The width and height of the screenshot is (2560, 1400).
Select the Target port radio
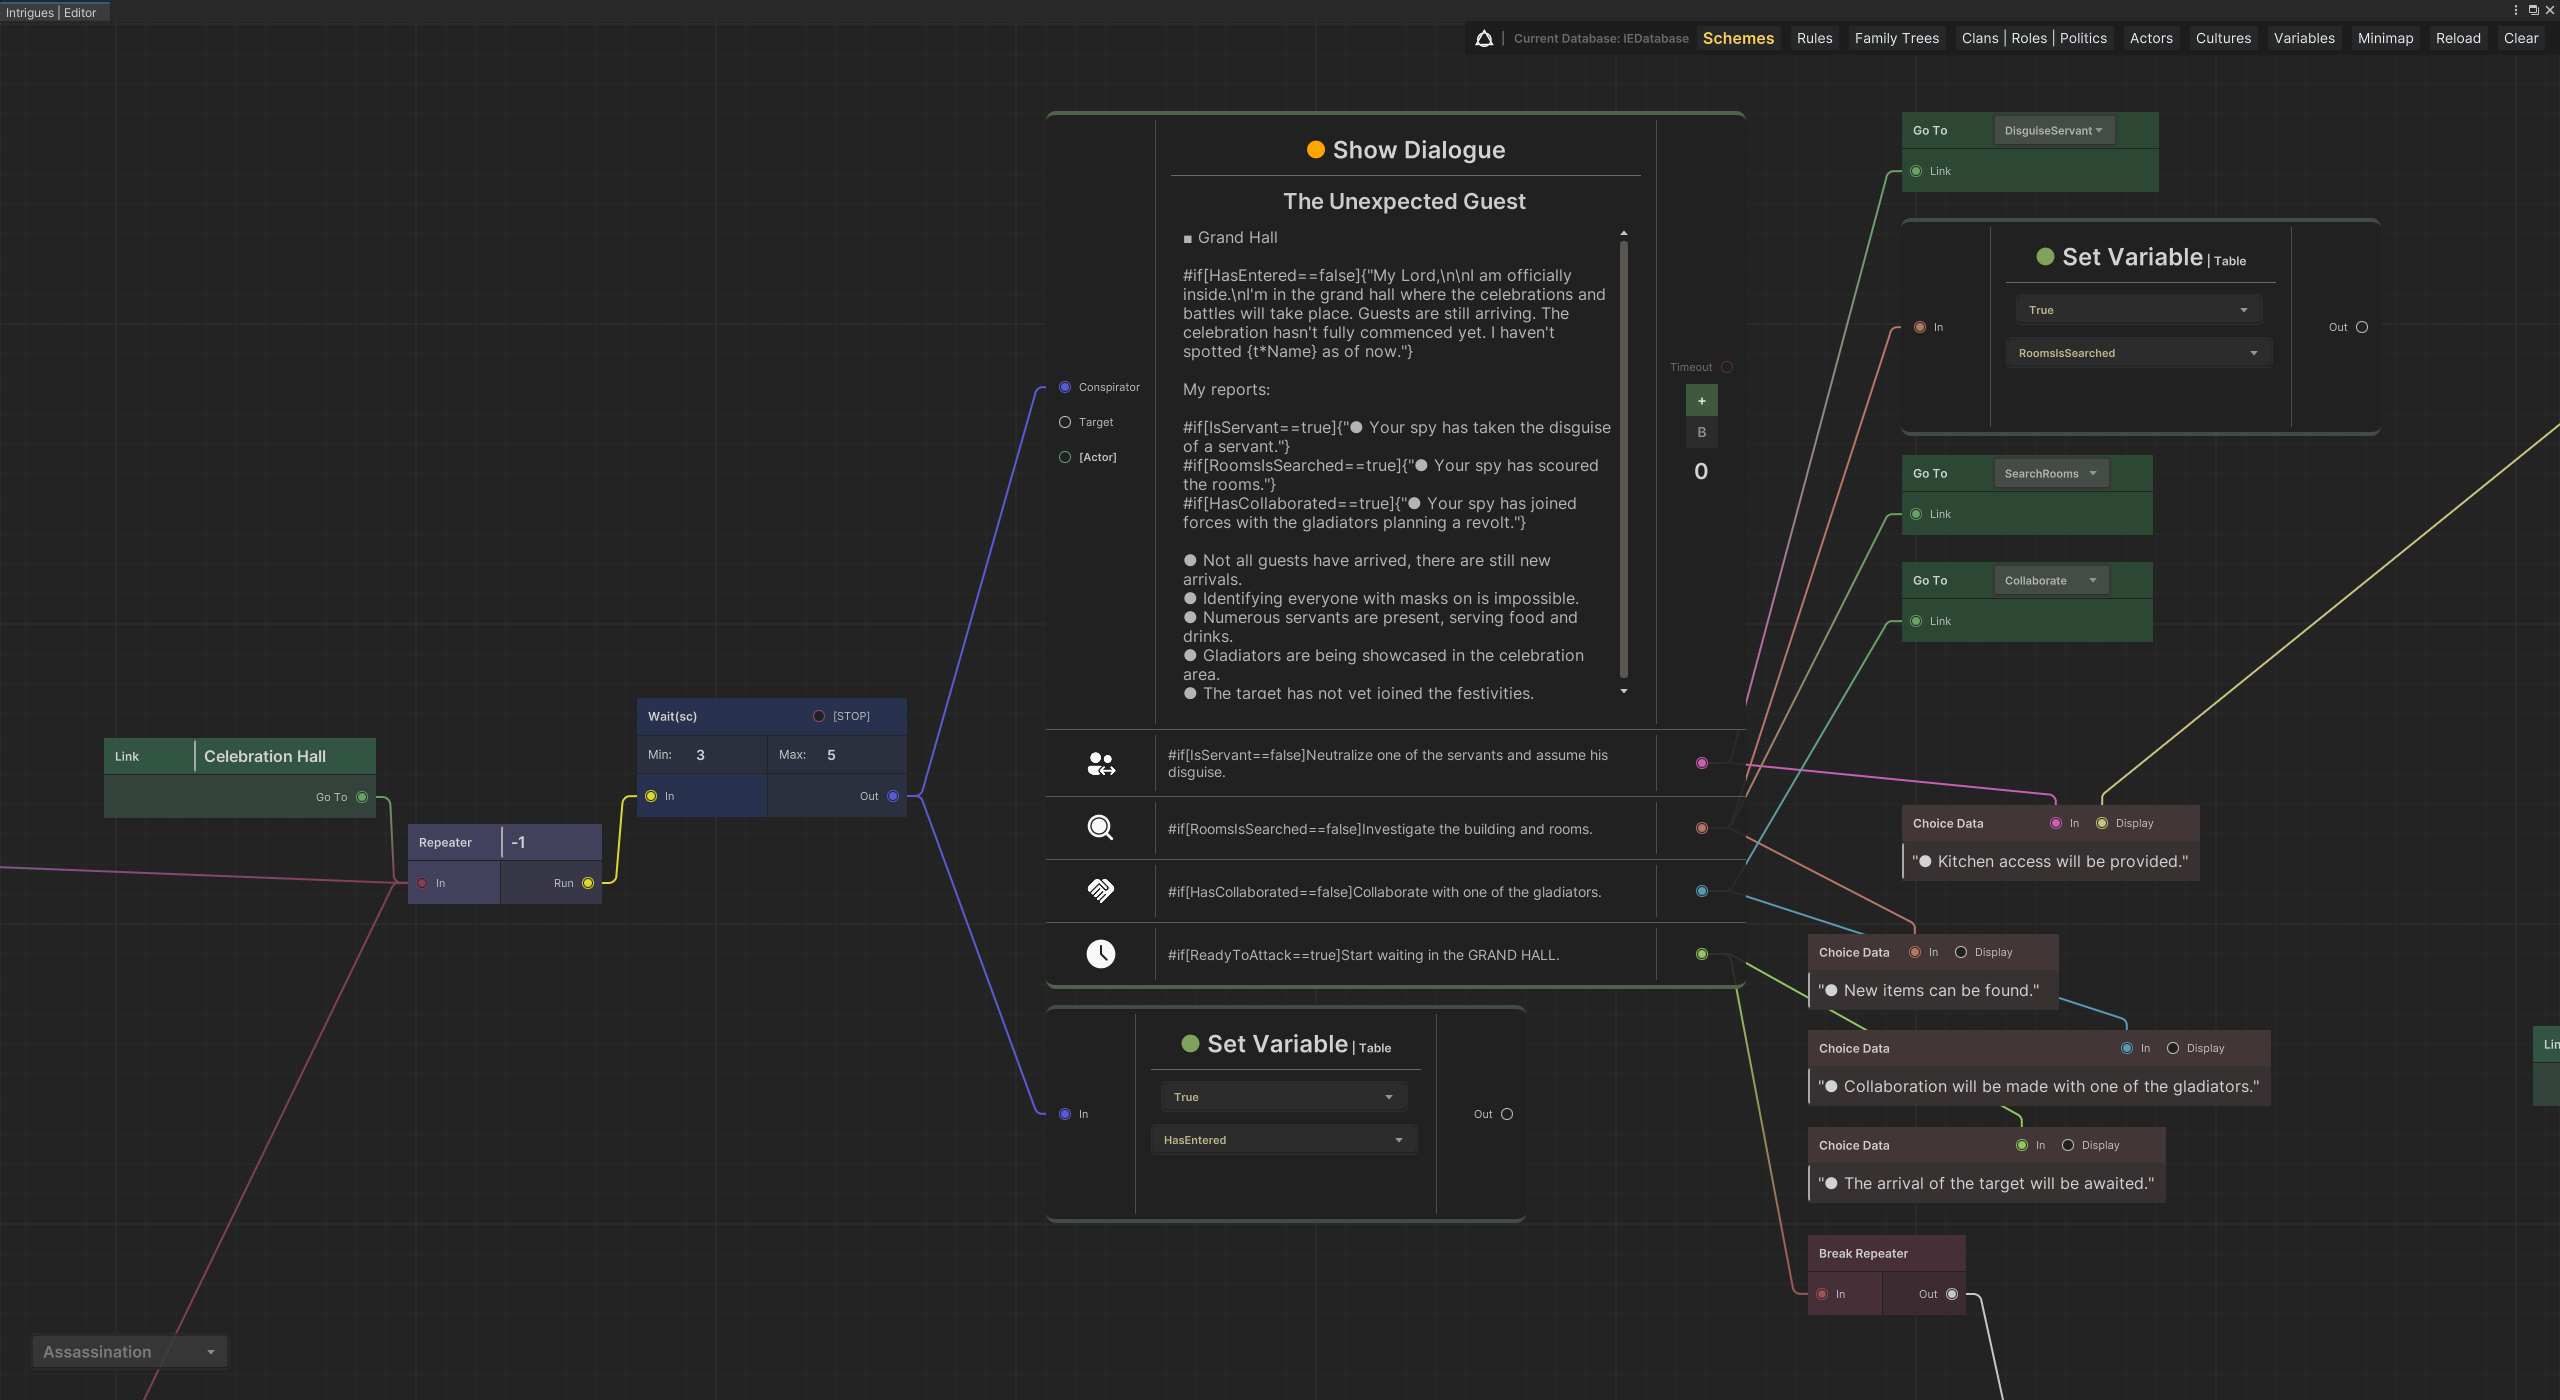[x=1065, y=422]
